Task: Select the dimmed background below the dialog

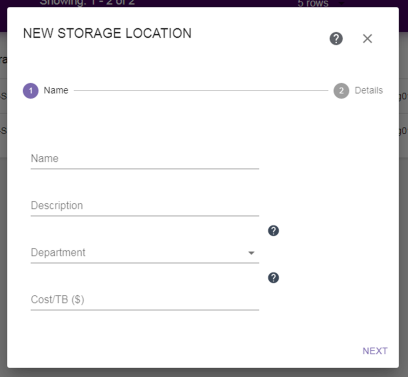Action: 204,373
